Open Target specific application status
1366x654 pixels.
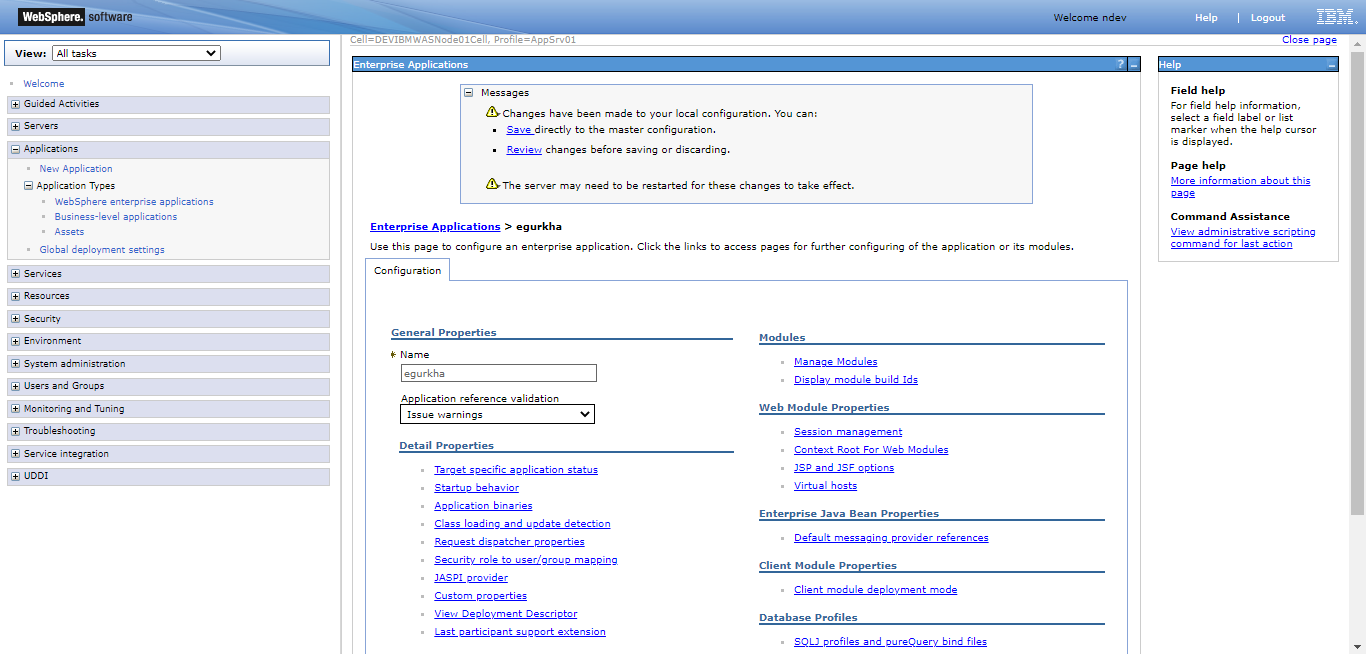click(x=516, y=470)
